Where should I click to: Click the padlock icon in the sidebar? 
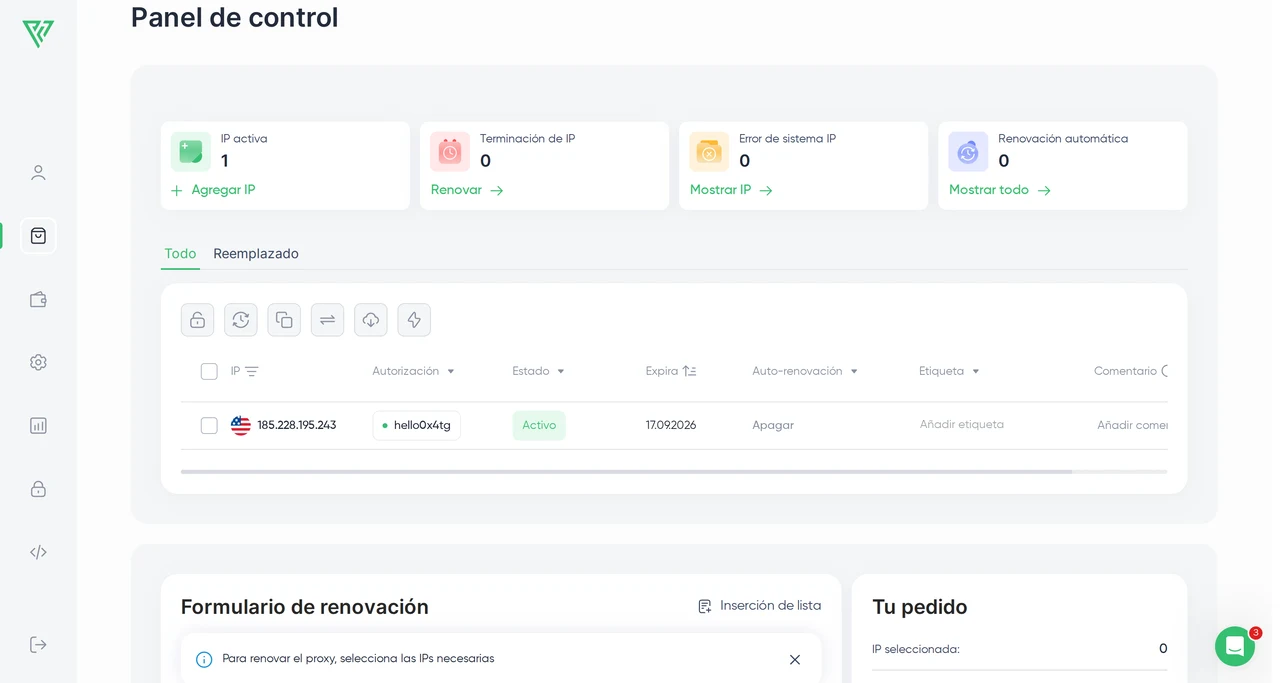[38, 489]
